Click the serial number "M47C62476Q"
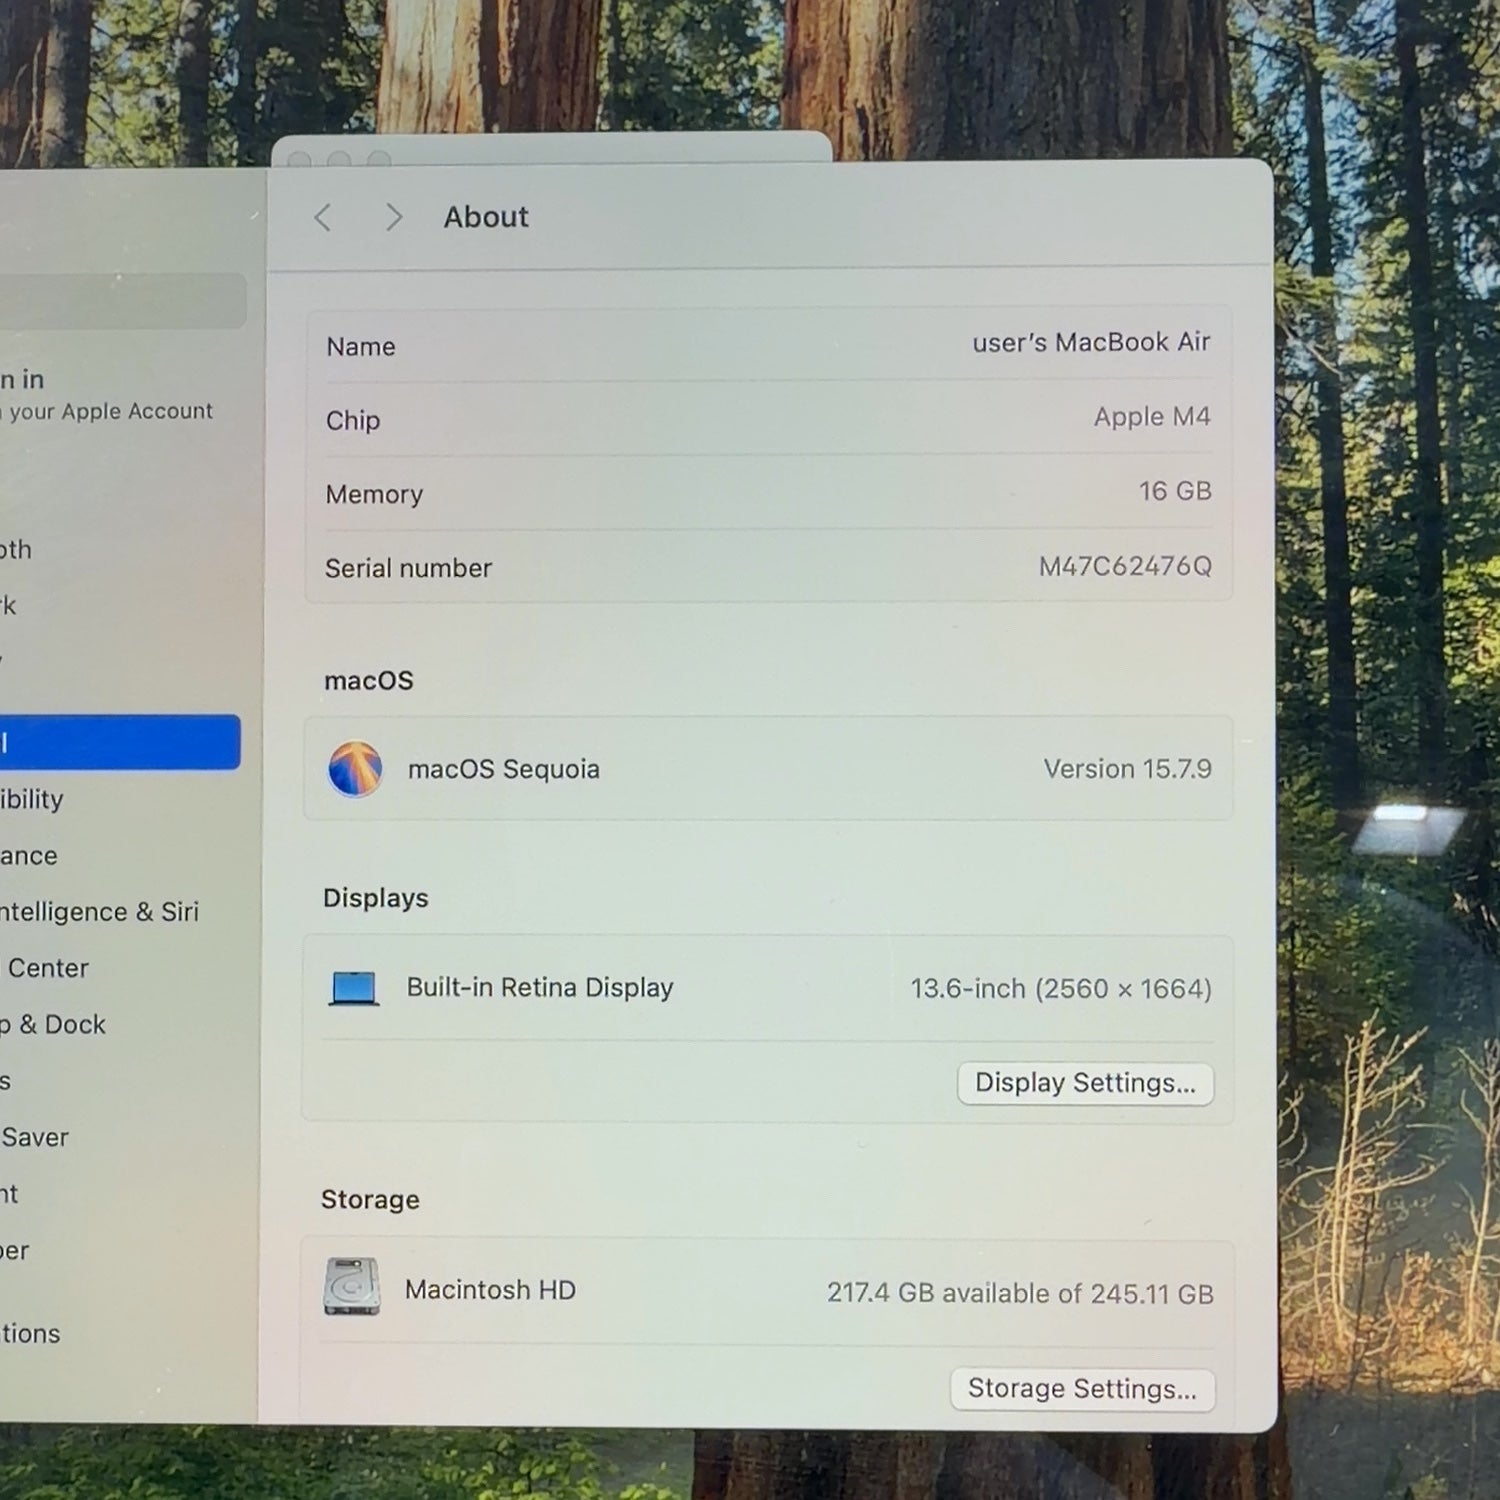The height and width of the screenshot is (1500, 1500). click(1125, 566)
